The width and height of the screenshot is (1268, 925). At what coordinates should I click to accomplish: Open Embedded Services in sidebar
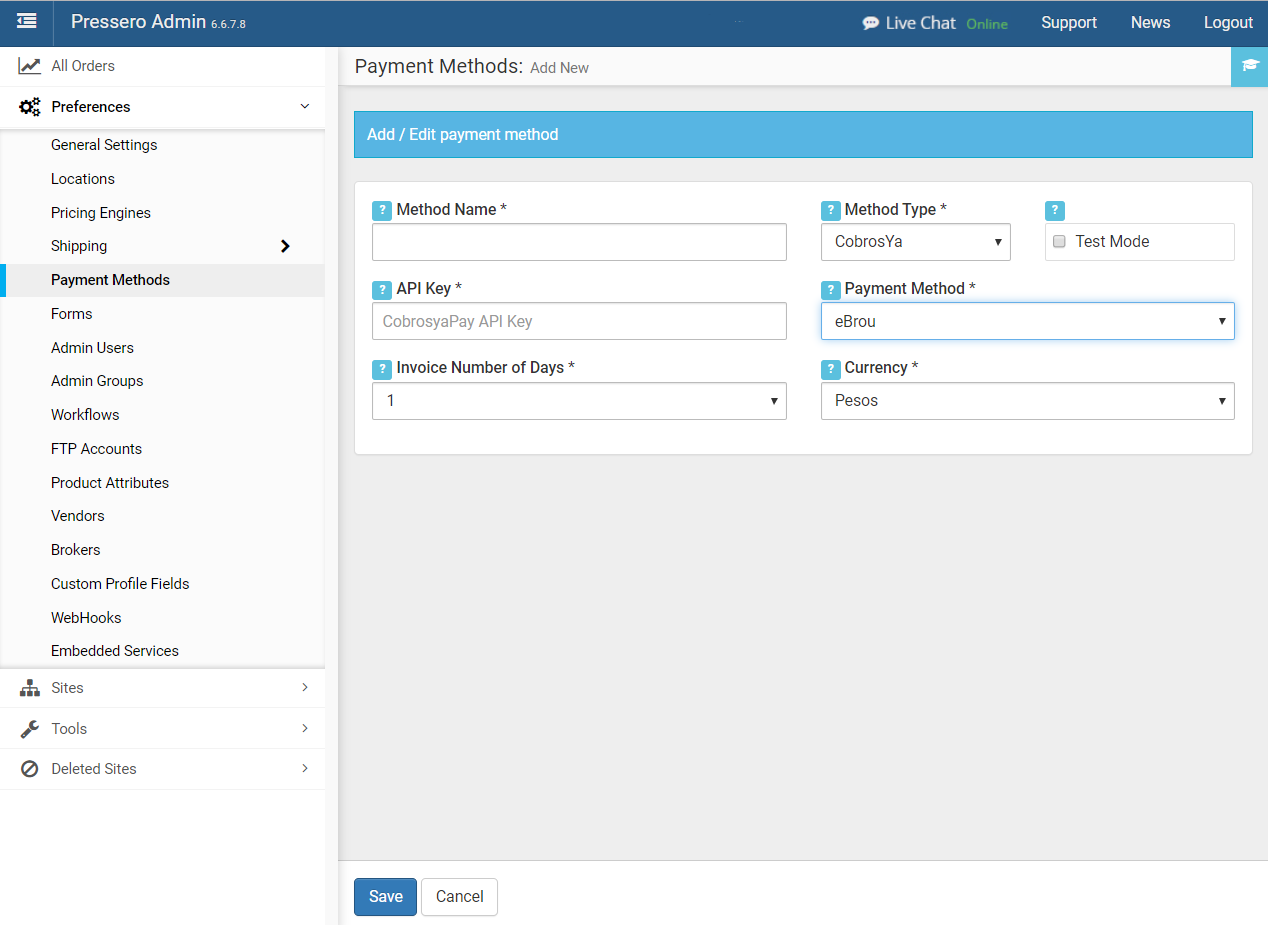click(115, 651)
